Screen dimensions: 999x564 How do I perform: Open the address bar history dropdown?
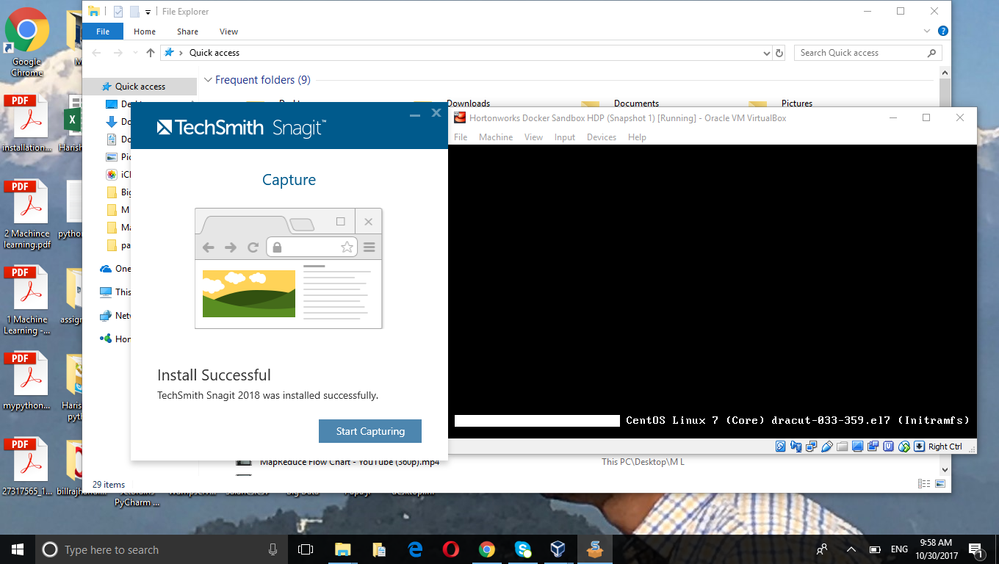coord(766,53)
